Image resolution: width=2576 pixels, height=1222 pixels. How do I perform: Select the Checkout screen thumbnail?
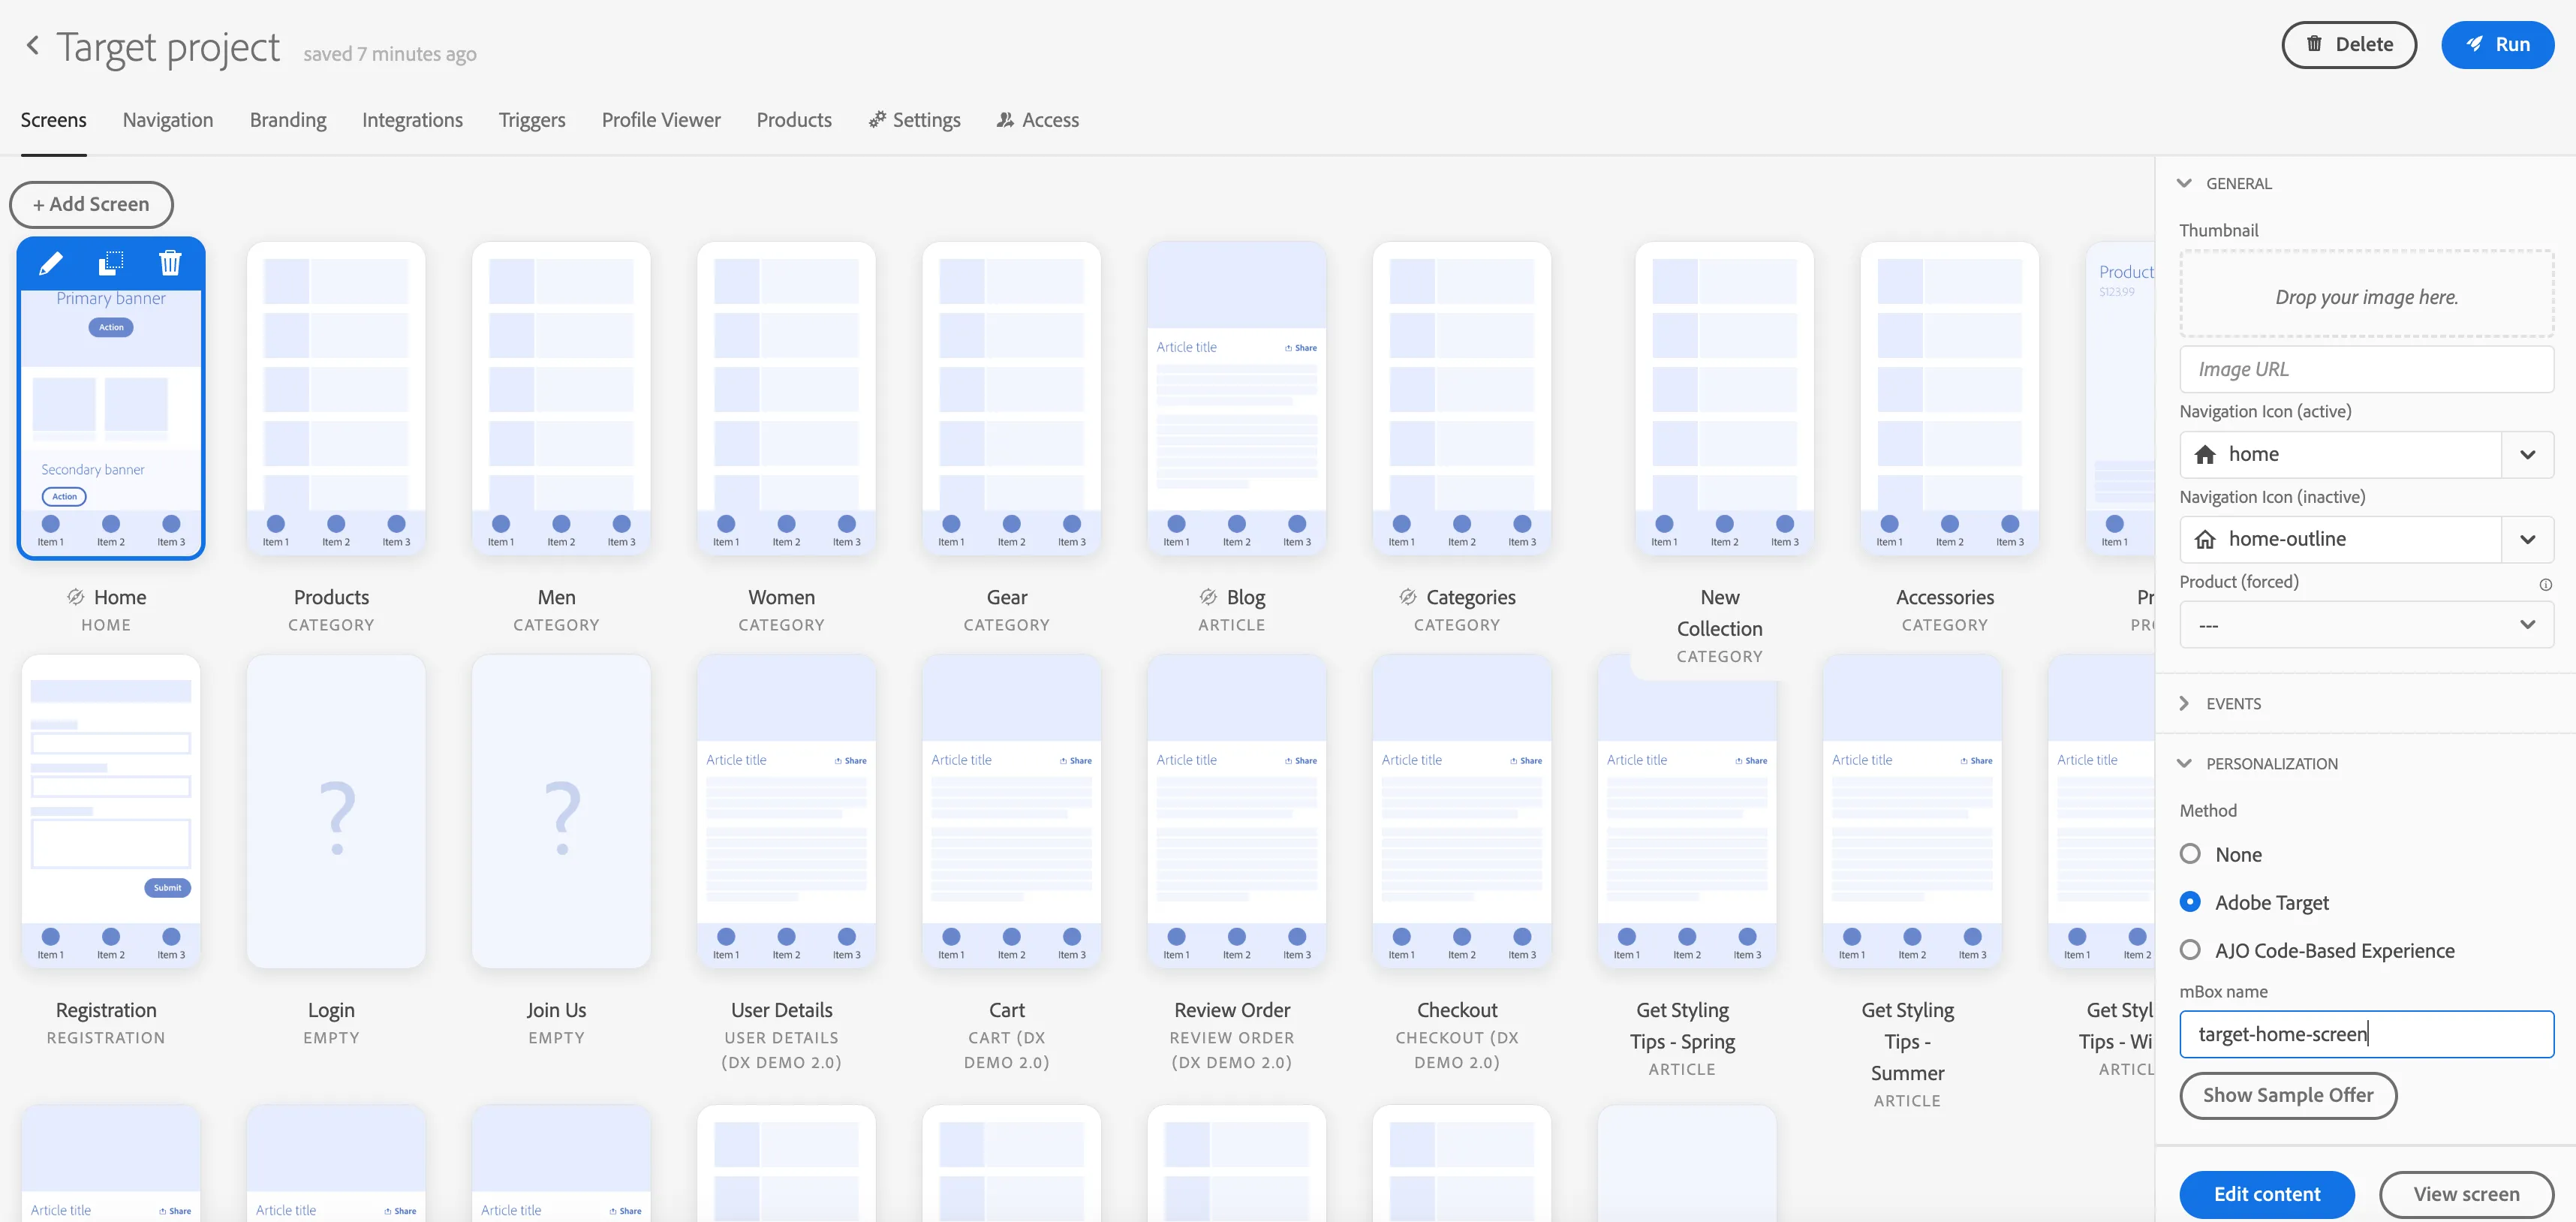coord(1462,811)
